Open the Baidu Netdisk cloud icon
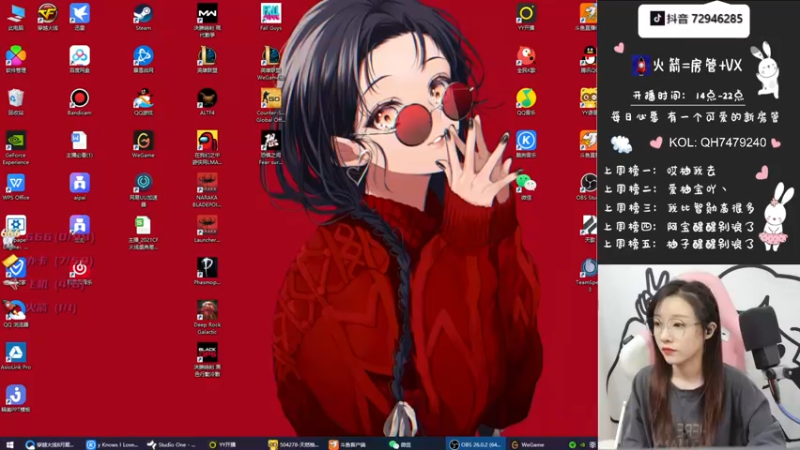This screenshot has height=450, width=800. pos(80,59)
